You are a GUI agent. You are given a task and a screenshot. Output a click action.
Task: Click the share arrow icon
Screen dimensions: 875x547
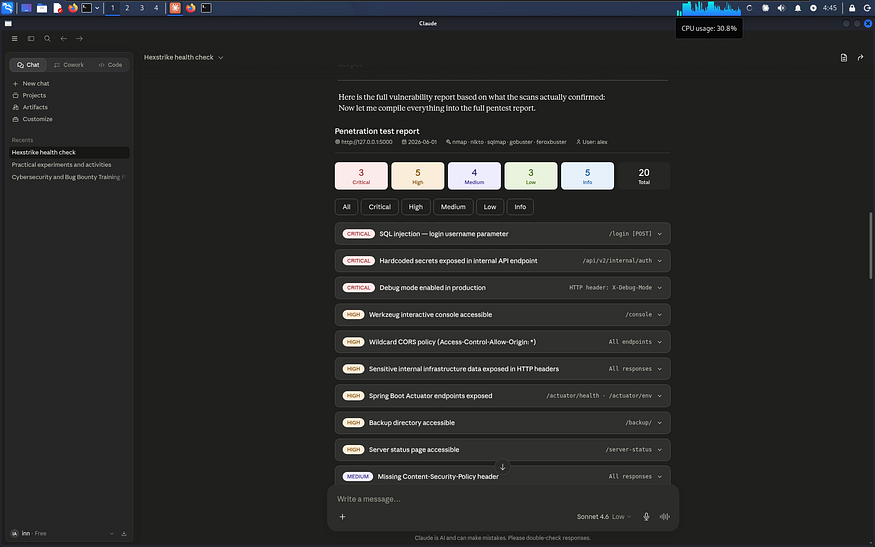click(x=860, y=57)
